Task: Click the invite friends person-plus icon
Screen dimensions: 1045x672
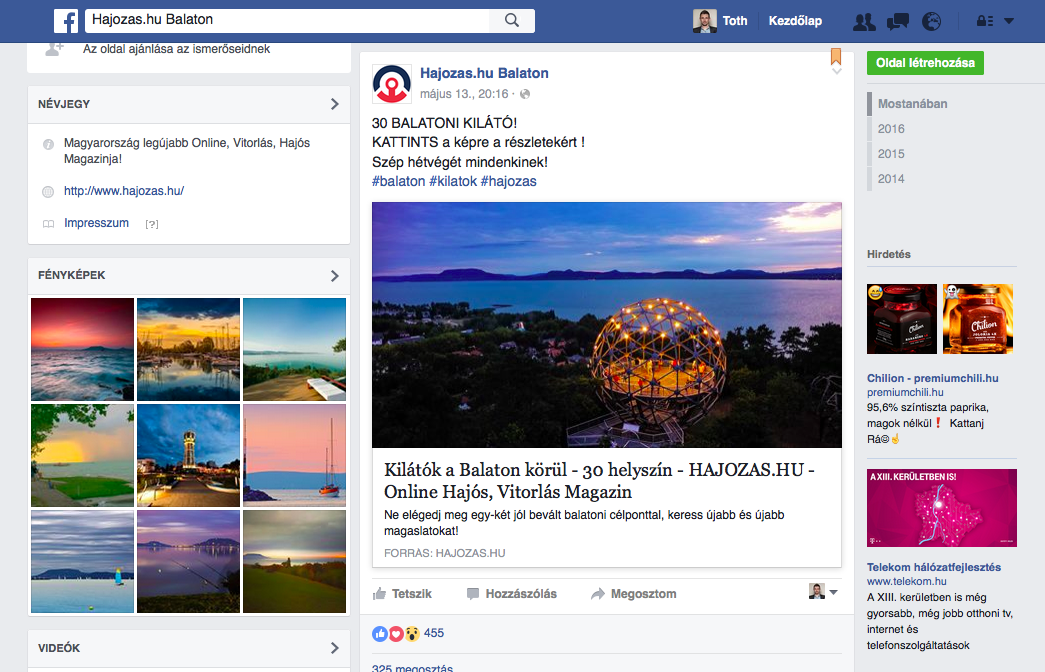Action: (54, 49)
